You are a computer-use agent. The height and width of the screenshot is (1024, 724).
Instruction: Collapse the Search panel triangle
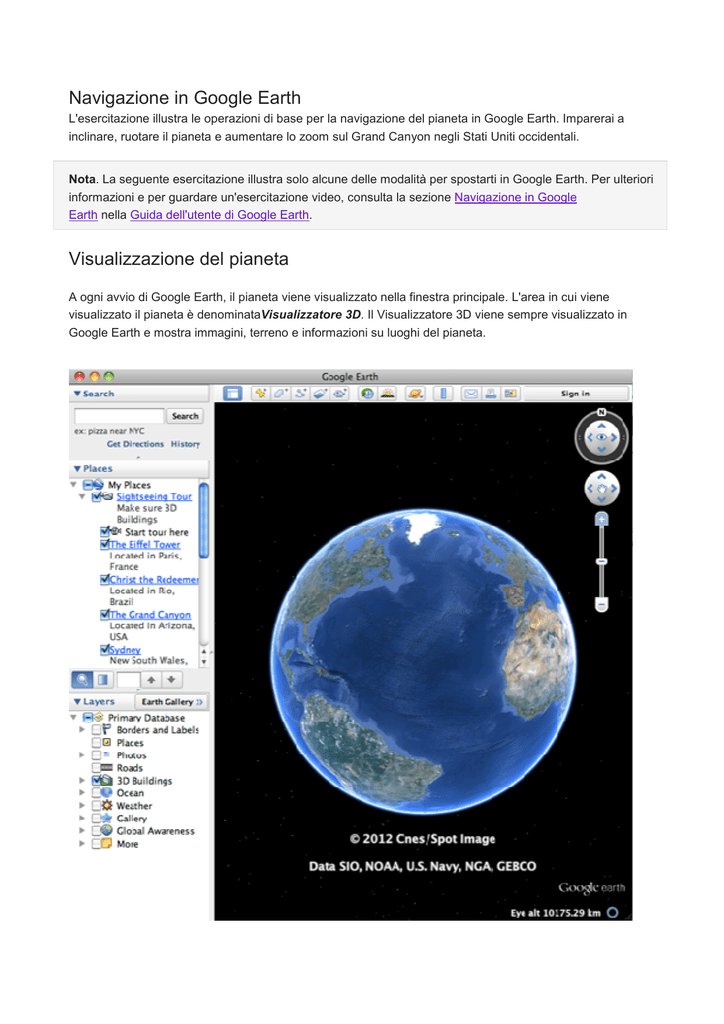point(77,394)
